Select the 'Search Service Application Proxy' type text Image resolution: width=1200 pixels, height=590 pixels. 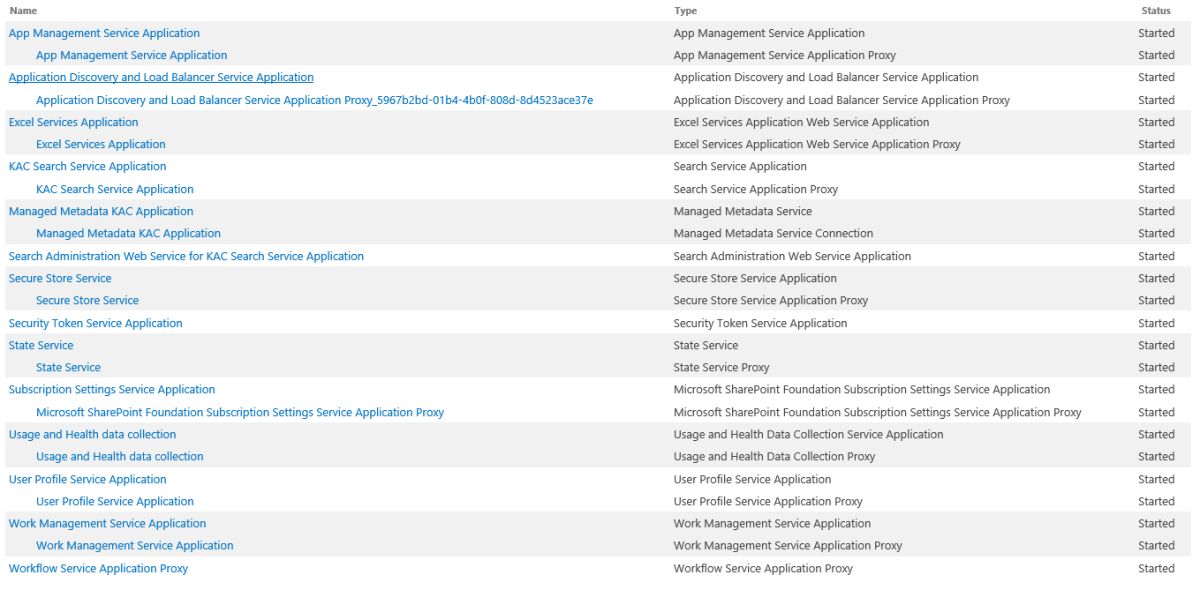pyautogui.click(x=756, y=189)
